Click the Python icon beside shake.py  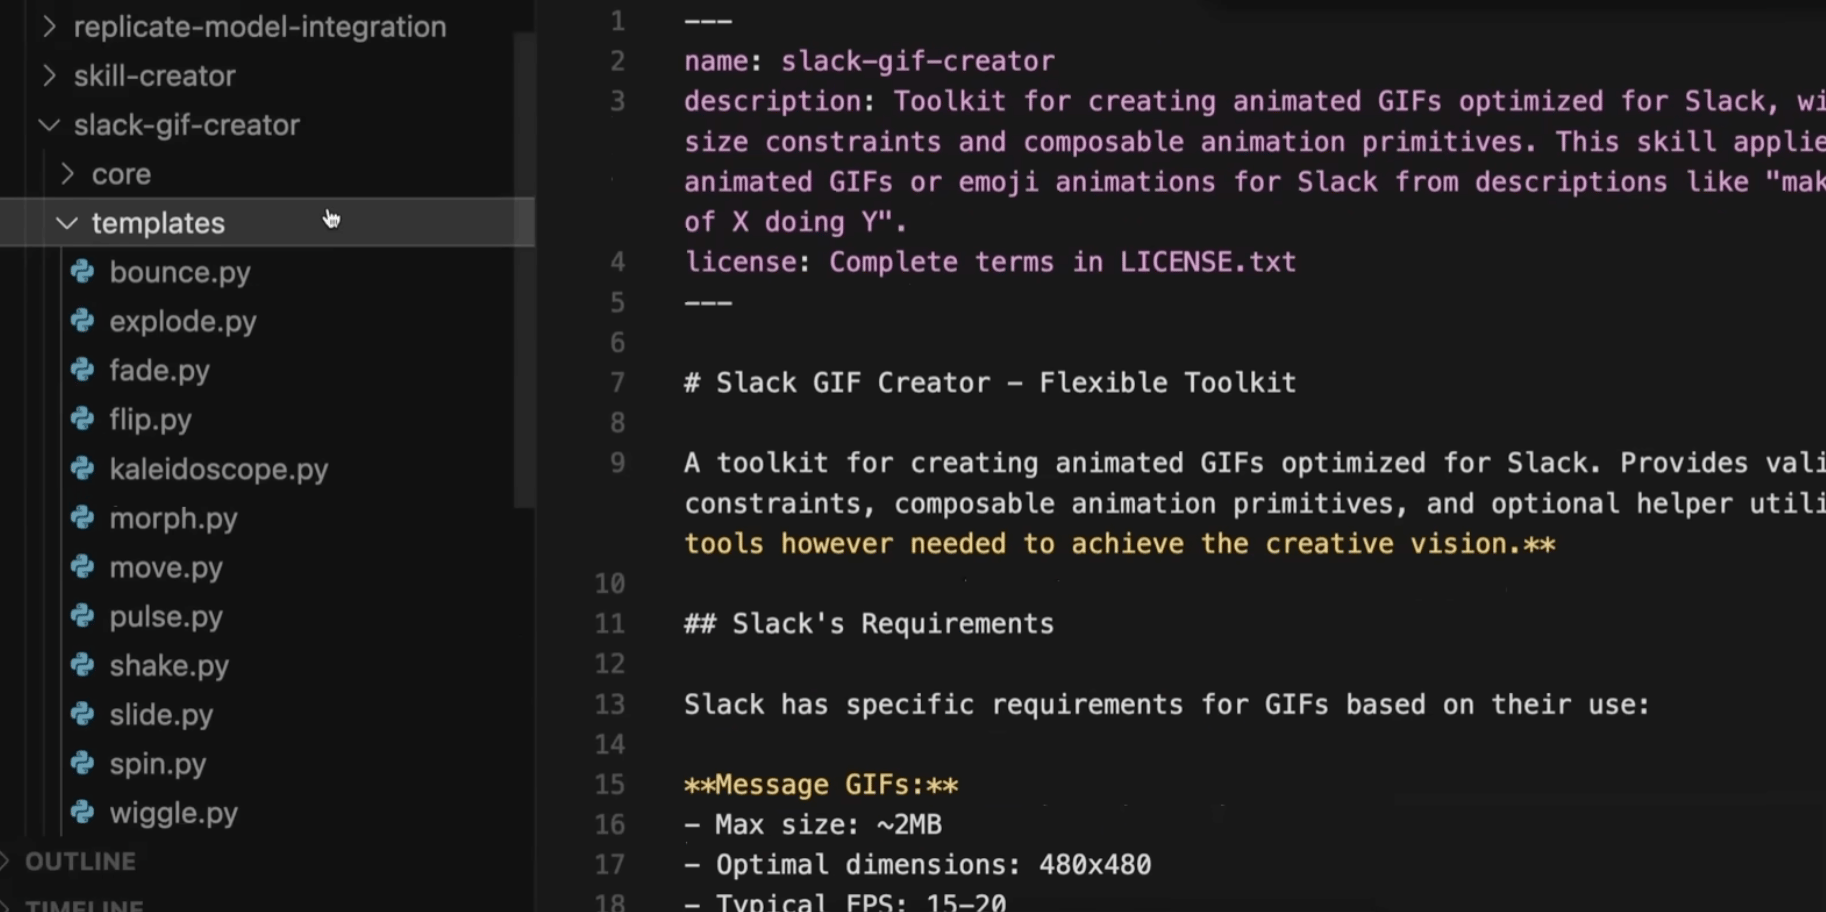click(x=82, y=665)
